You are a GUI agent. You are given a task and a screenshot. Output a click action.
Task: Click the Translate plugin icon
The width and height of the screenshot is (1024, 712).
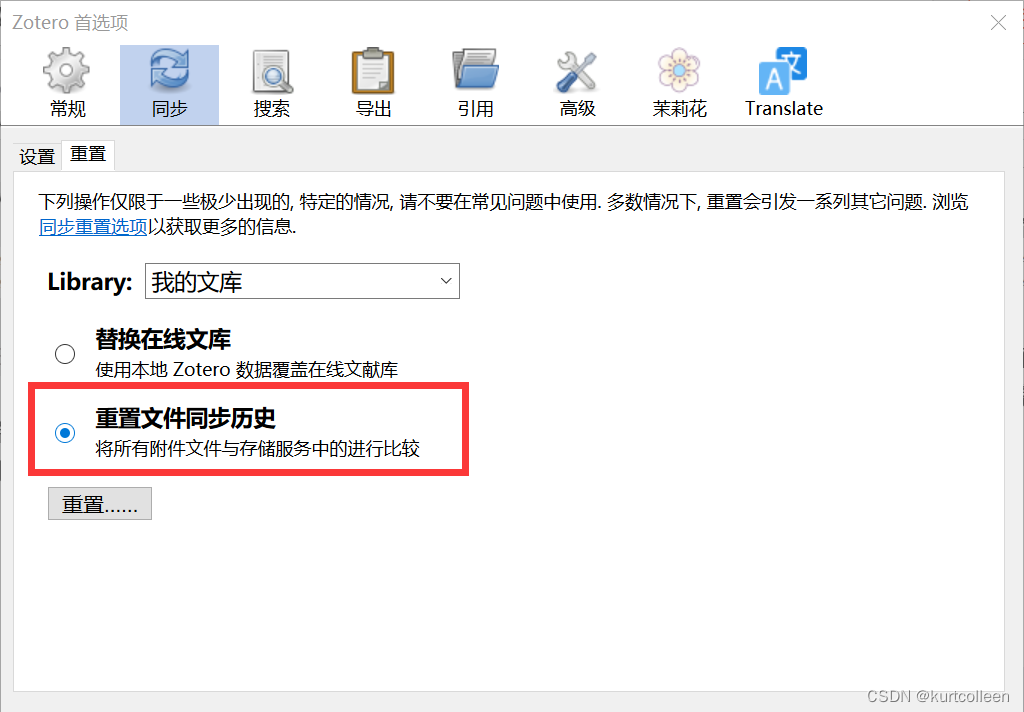[x=783, y=80]
